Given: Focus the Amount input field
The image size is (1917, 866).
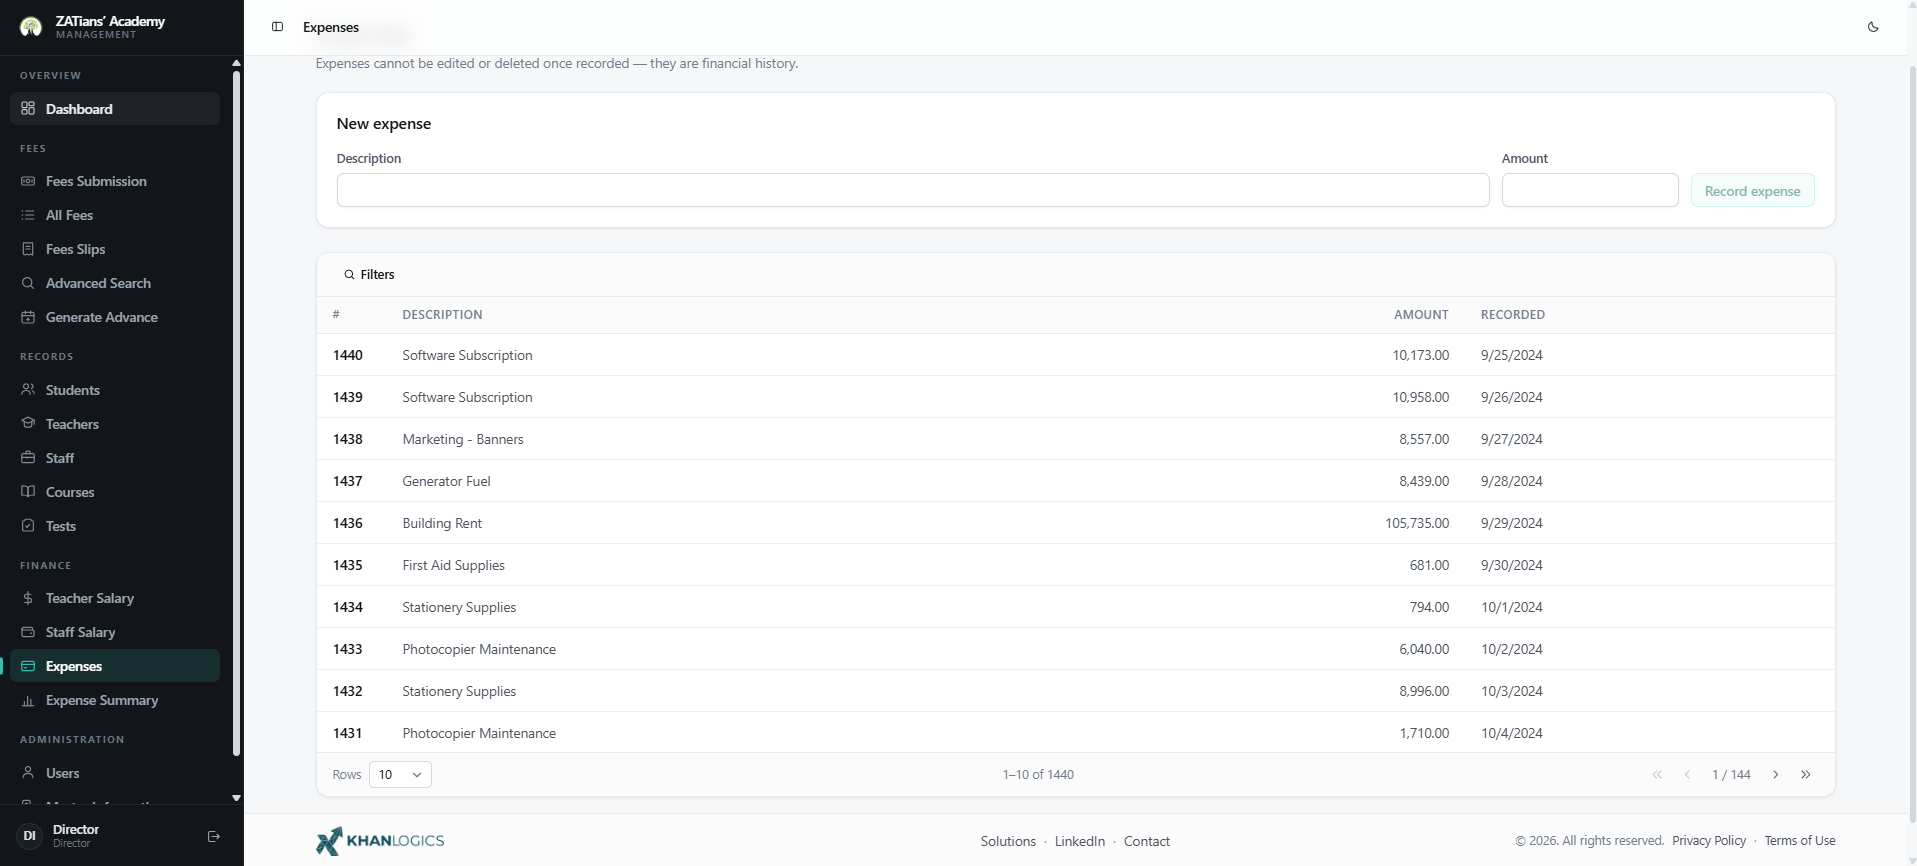Looking at the screenshot, I should [1590, 190].
